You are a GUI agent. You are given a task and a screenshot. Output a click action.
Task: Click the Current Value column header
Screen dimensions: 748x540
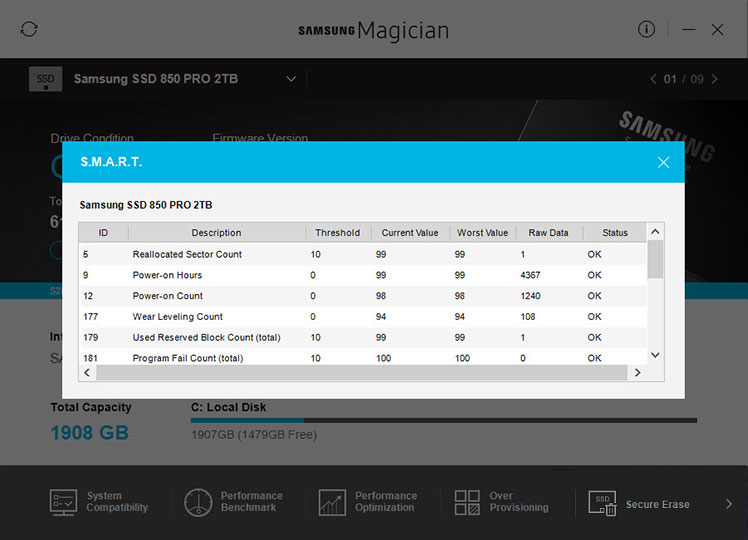point(410,233)
